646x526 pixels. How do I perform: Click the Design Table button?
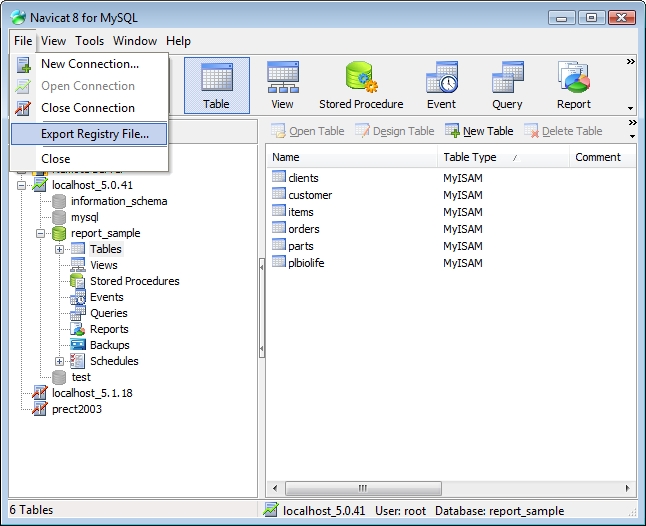(x=395, y=131)
